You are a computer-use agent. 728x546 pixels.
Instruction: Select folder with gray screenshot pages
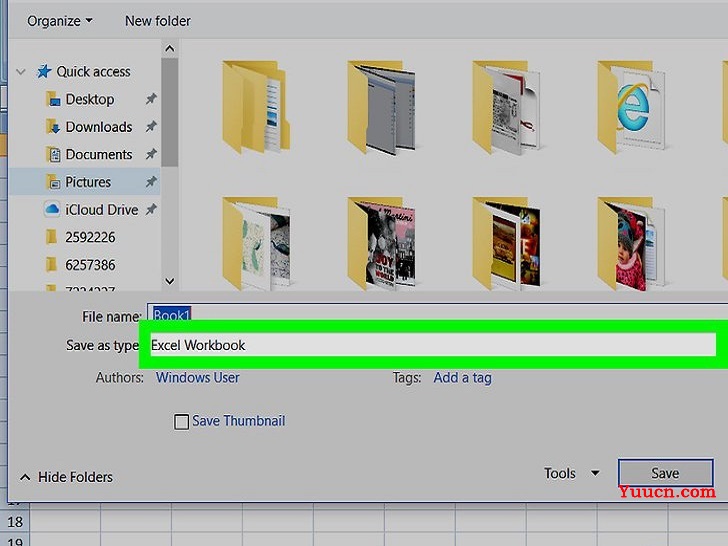(381, 107)
